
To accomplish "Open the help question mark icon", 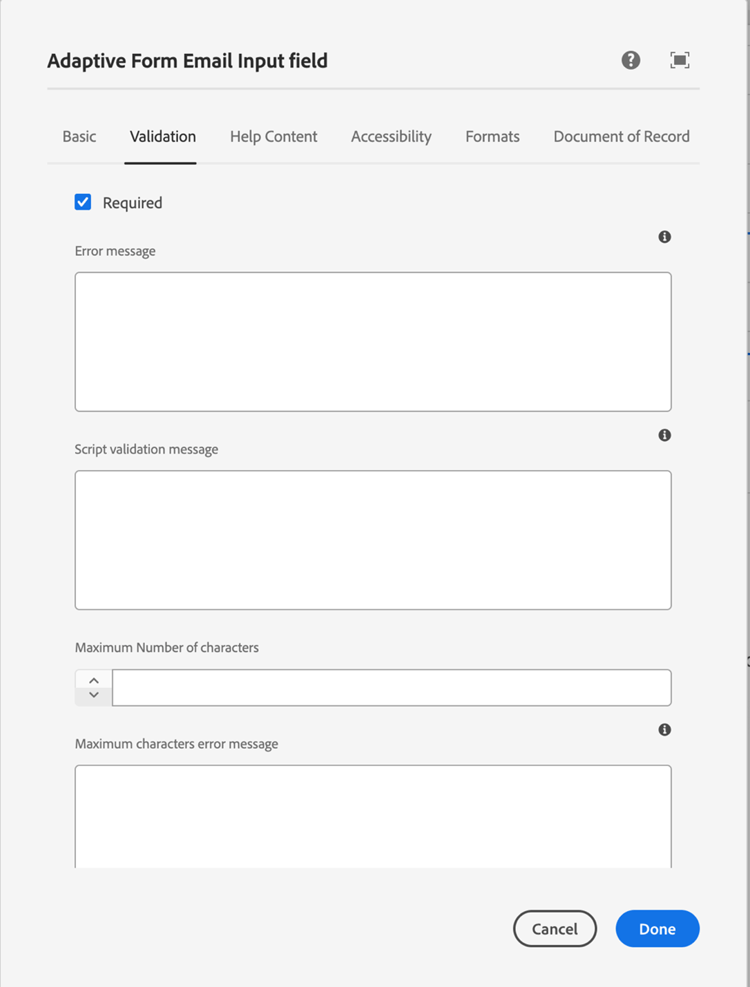I will 631,60.
